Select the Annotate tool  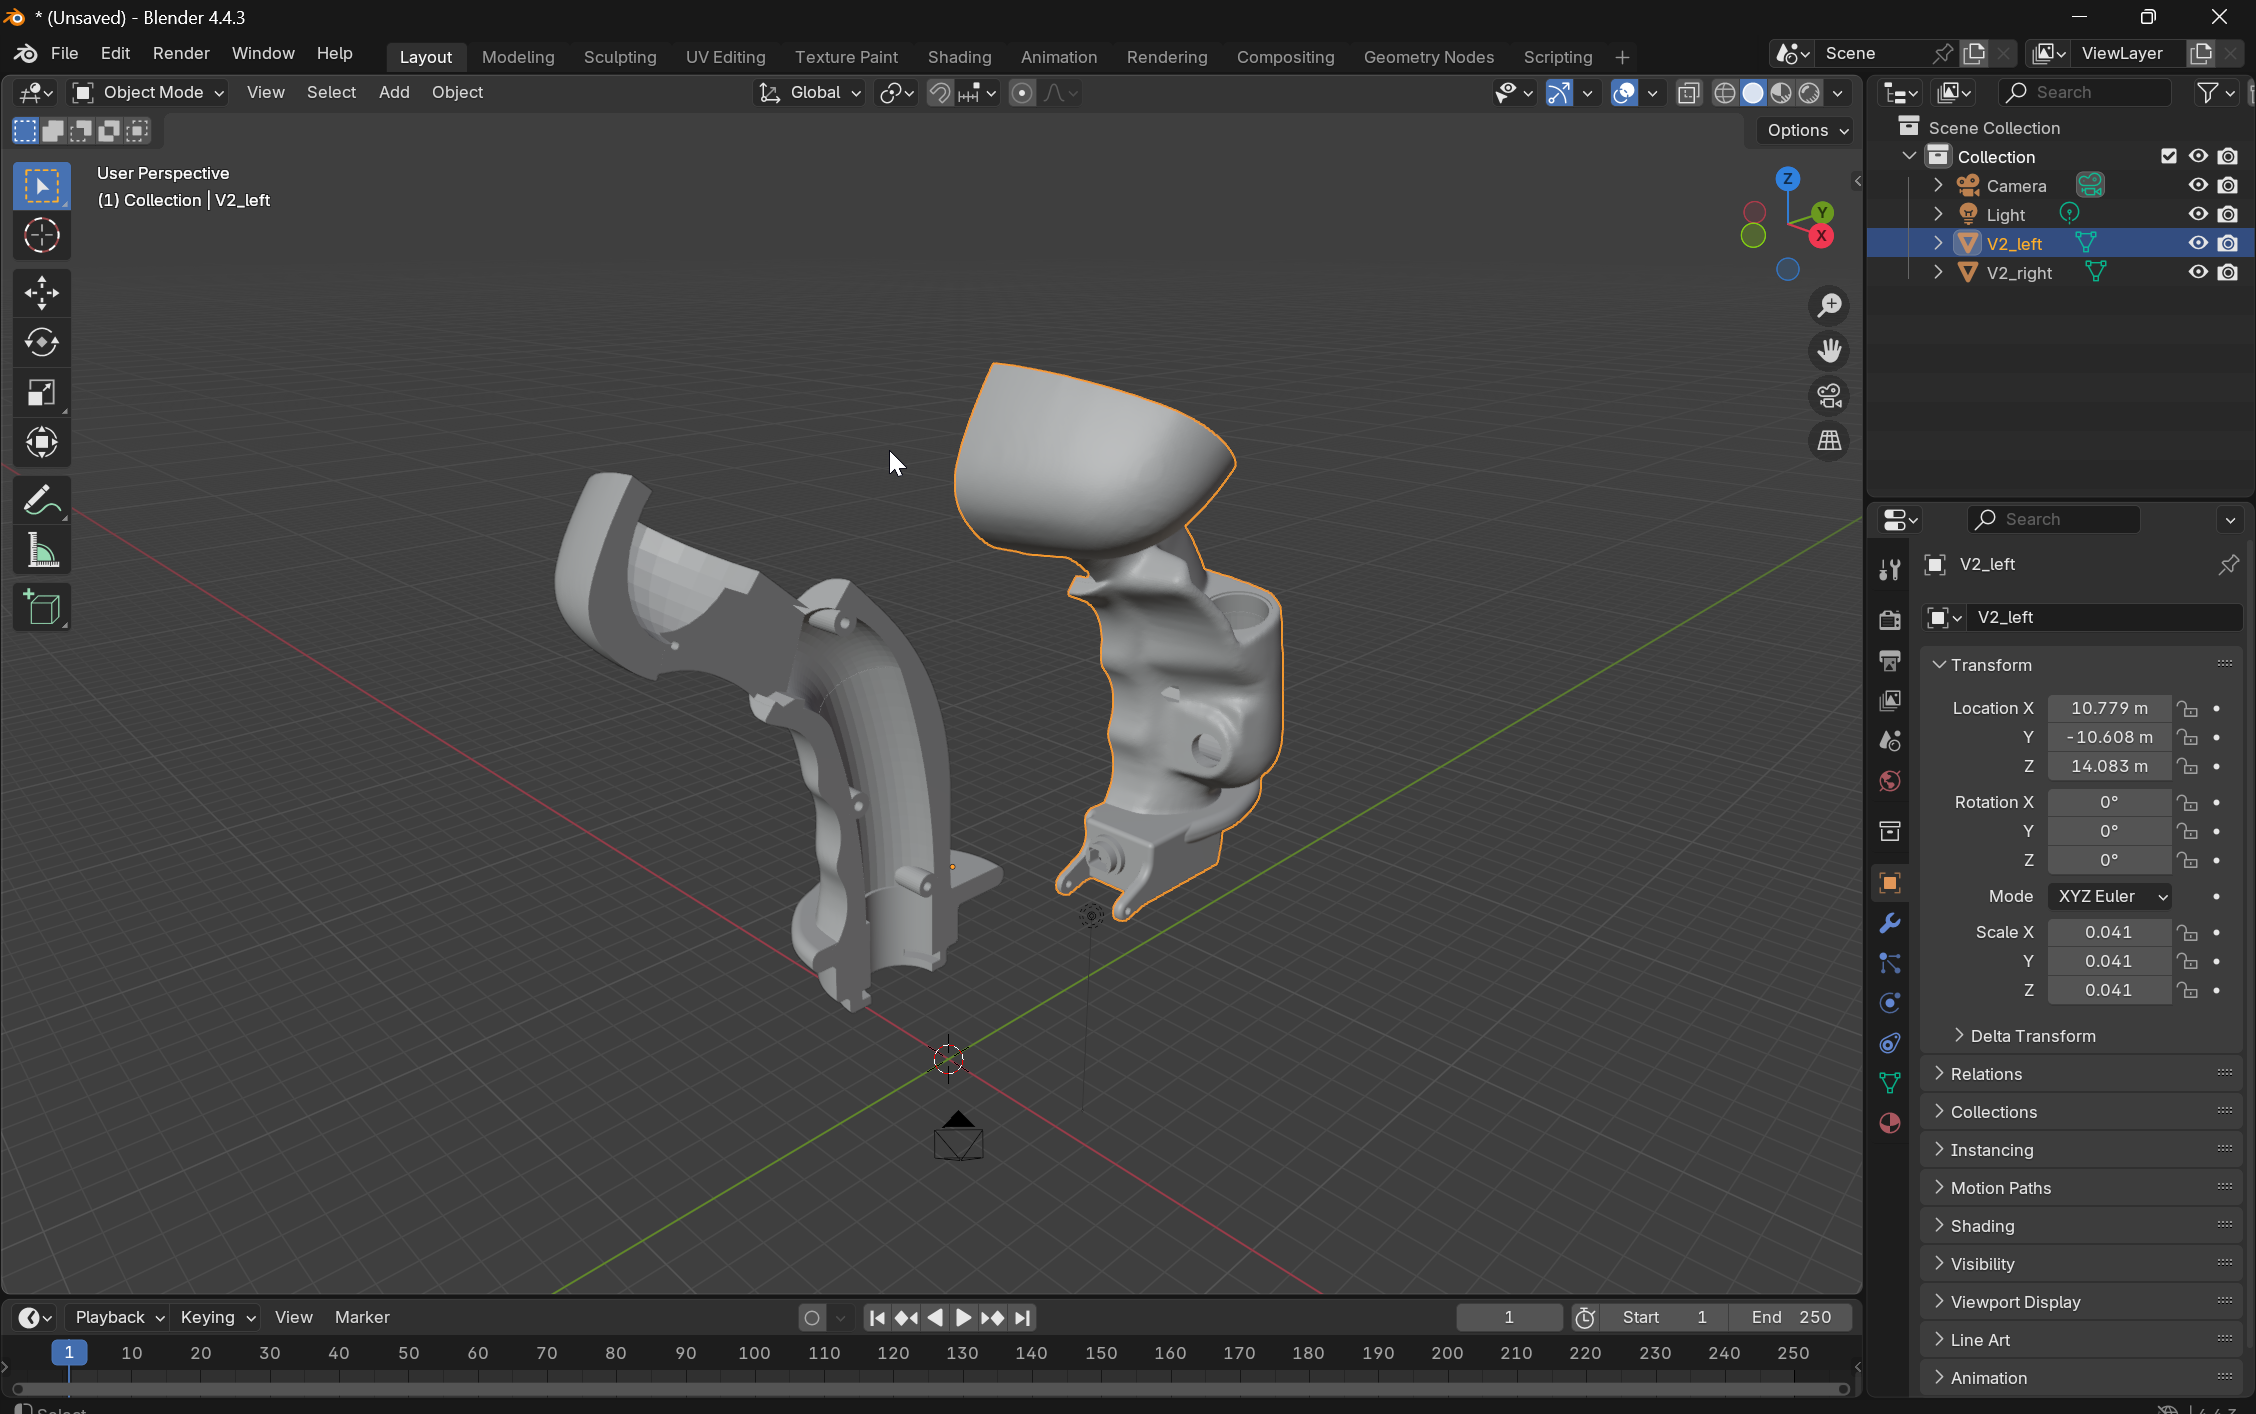[41, 500]
